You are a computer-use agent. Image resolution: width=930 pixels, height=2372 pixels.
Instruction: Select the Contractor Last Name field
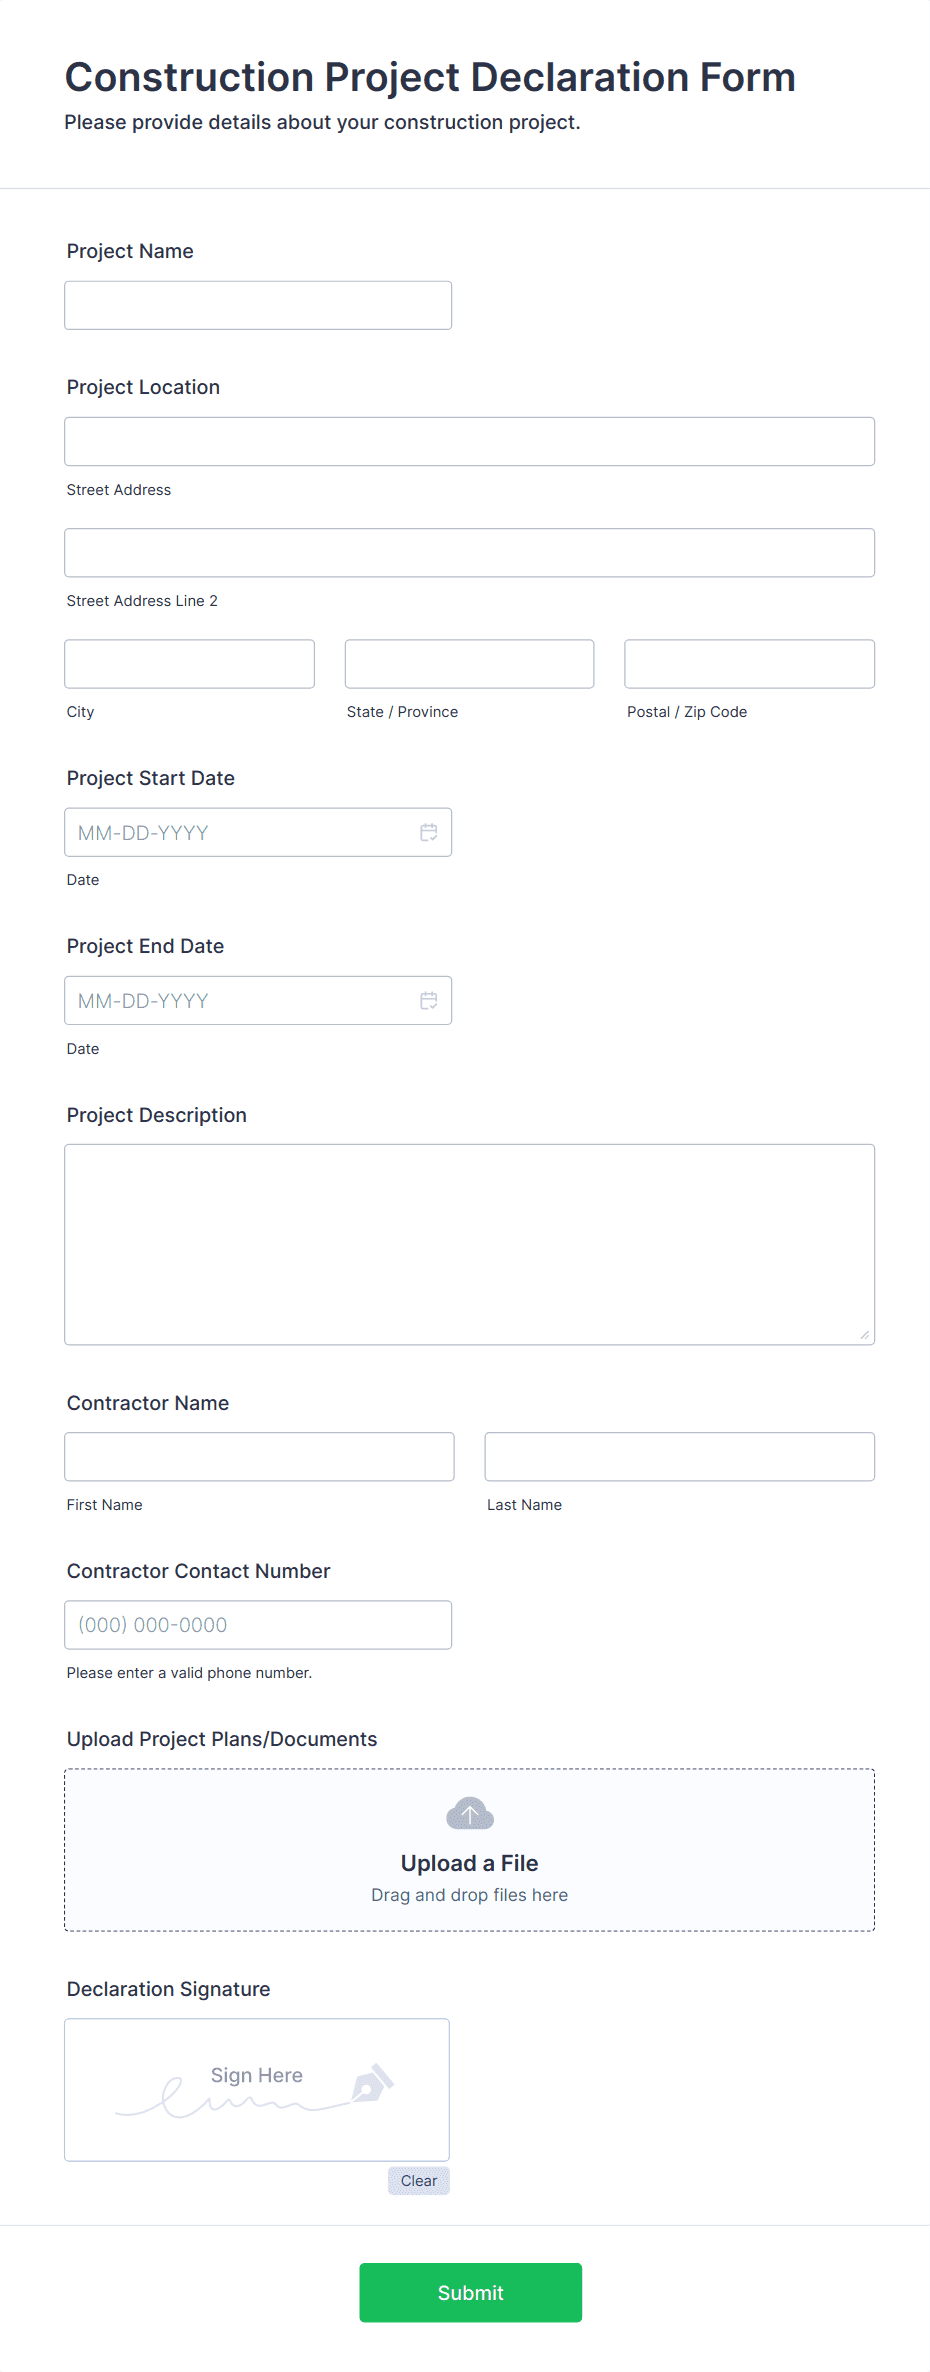coord(679,1456)
